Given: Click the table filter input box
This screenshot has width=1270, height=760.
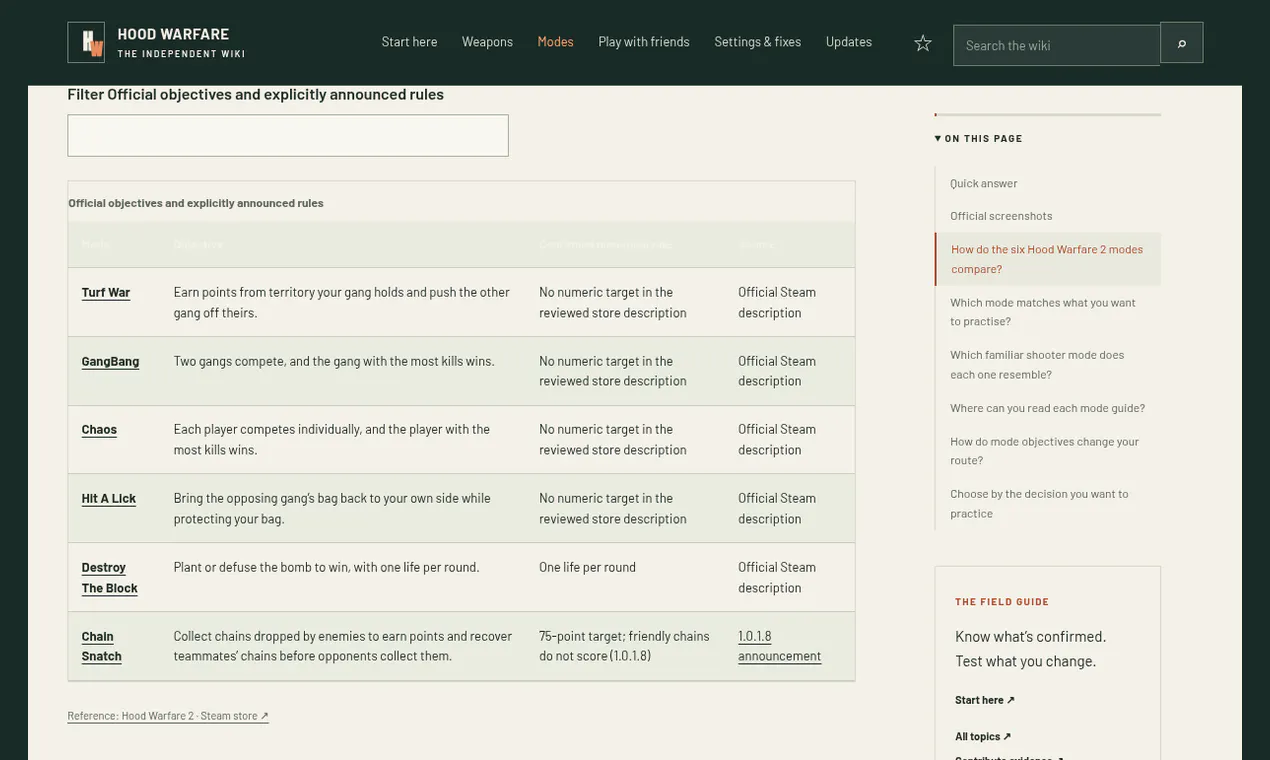Looking at the screenshot, I should click(288, 136).
